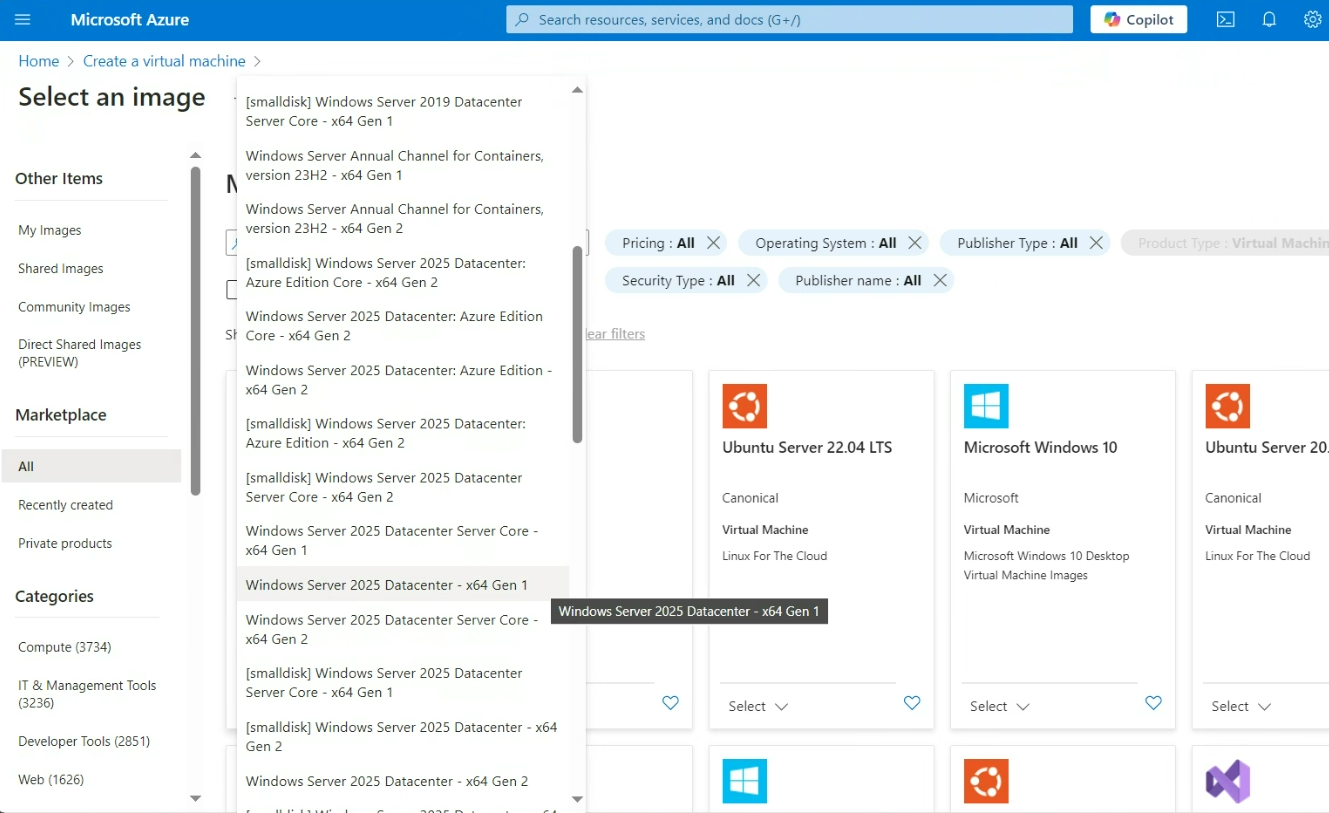The height and width of the screenshot is (813, 1329).
Task: Open Cloud Shell from the top bar
Action: tap(1225, 20)
